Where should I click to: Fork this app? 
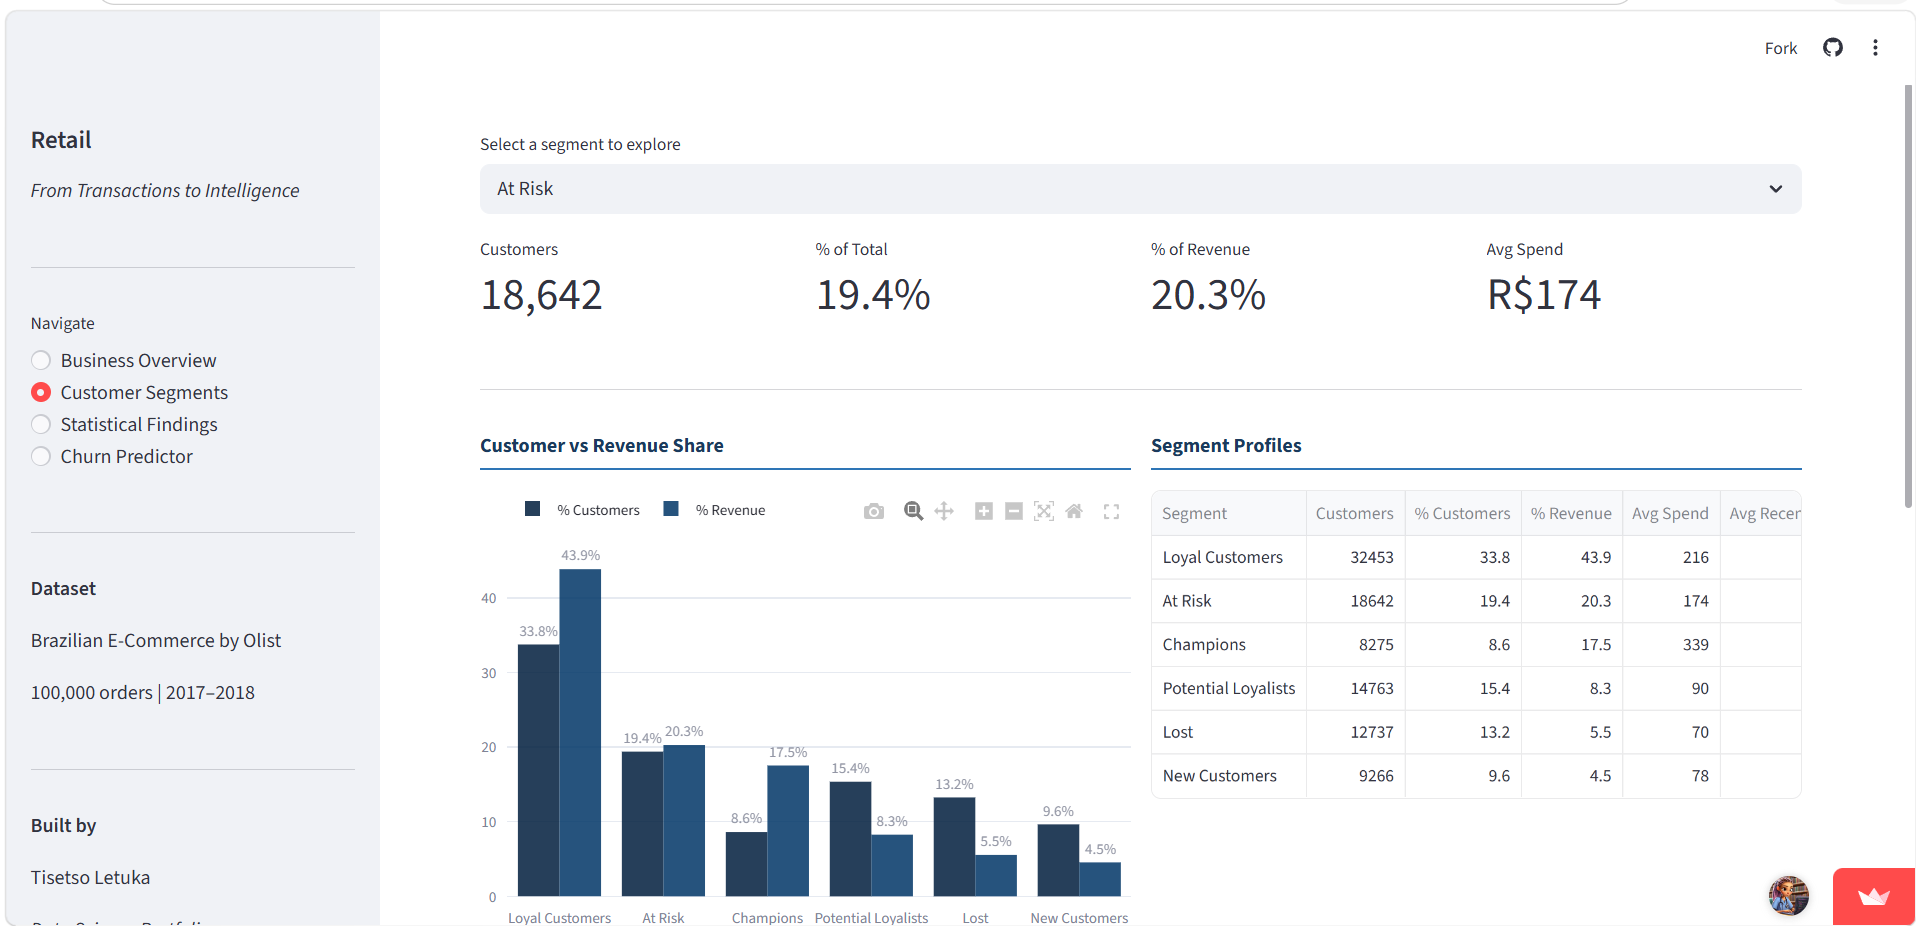tap(1780, 48)
